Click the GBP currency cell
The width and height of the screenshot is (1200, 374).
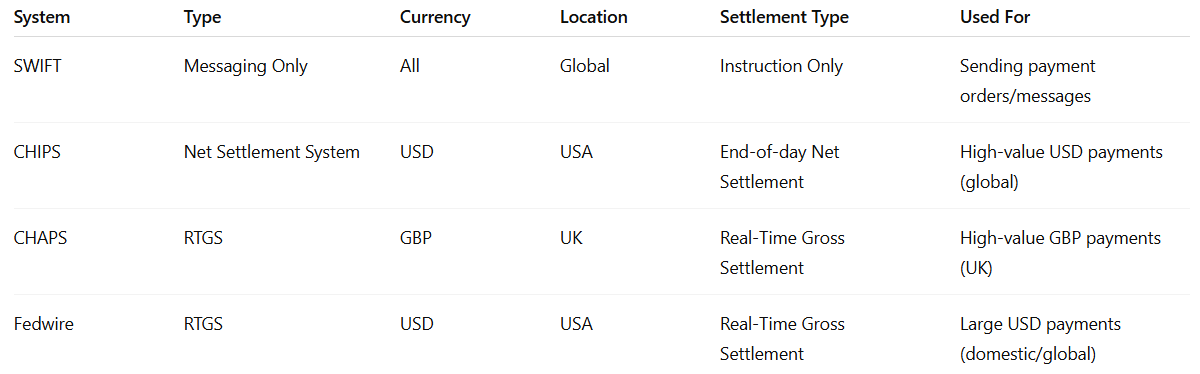(x=415, y=238)
